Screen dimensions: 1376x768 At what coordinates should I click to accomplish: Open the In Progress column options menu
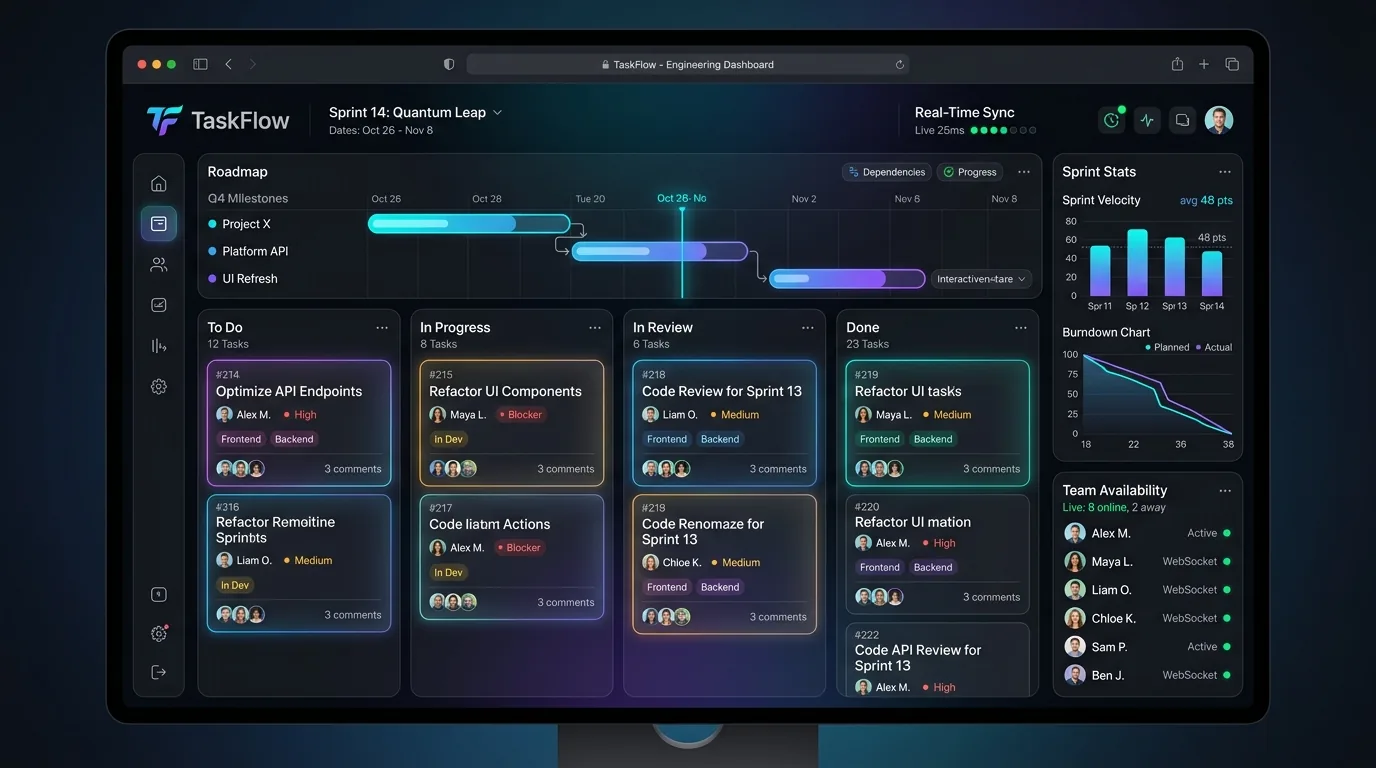pyautogui.click(x=595, y=328)
